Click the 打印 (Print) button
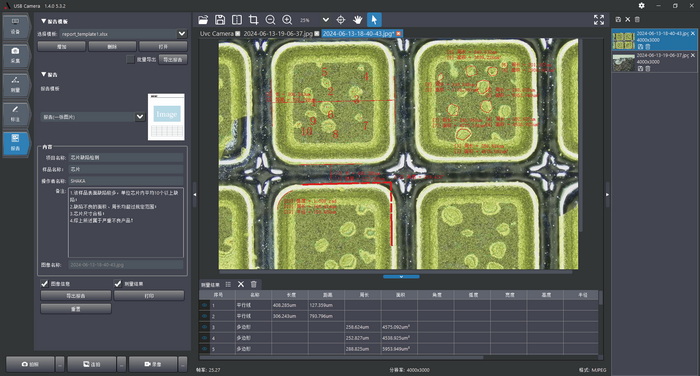700x376 pixels. tap(149, 296)
